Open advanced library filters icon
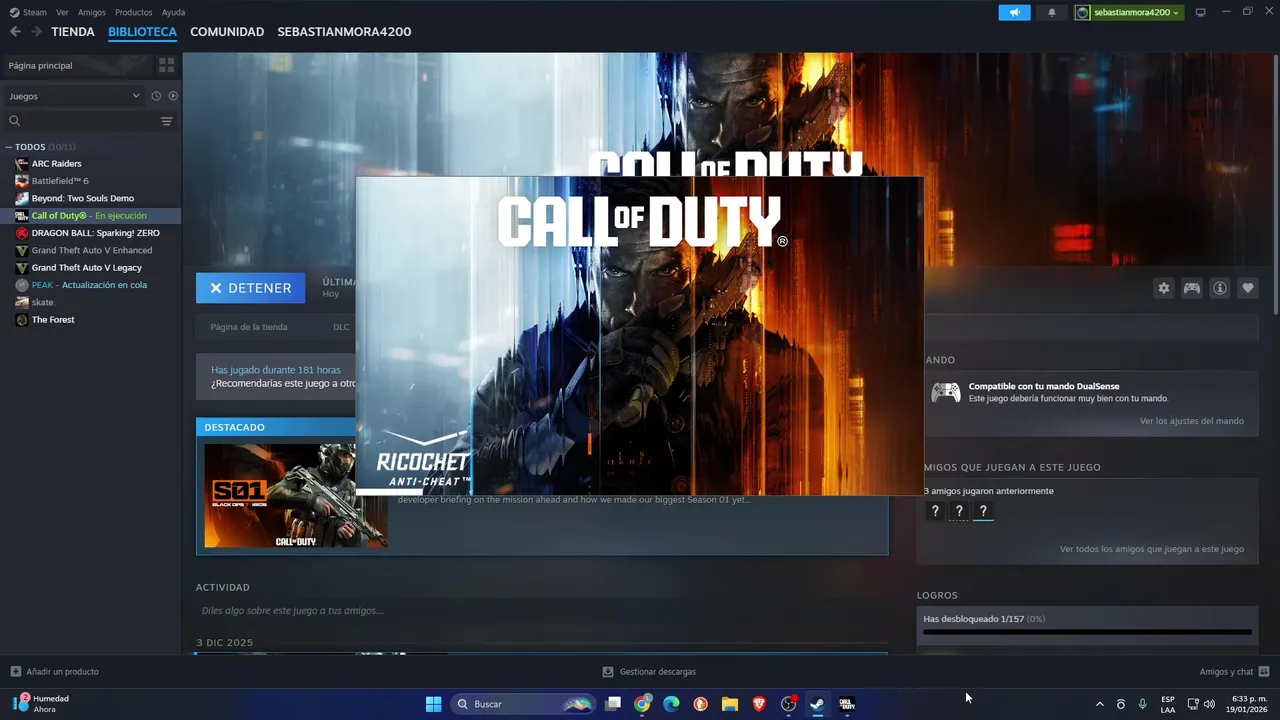This screenshot has width=1280, height=720. (166, 121)
